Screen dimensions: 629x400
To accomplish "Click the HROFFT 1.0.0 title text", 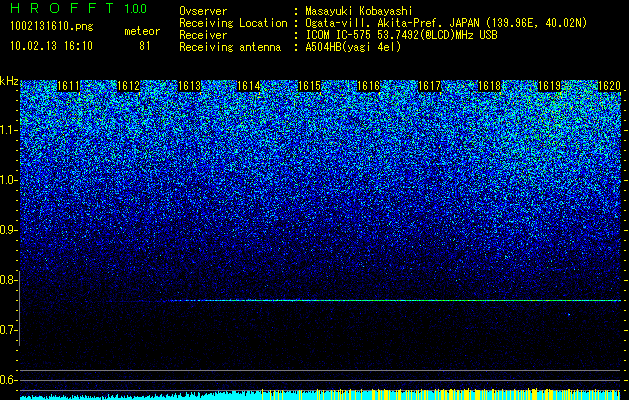I will click(79, 8).
